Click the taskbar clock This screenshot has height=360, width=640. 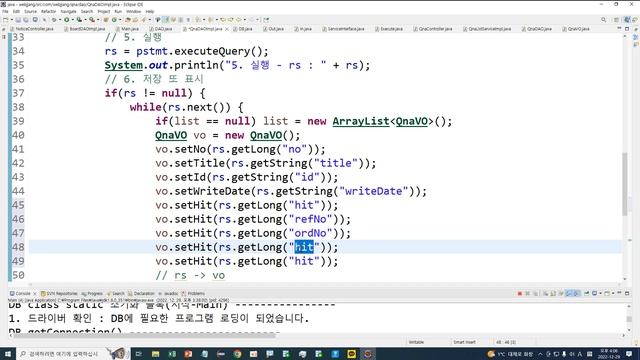609,354
